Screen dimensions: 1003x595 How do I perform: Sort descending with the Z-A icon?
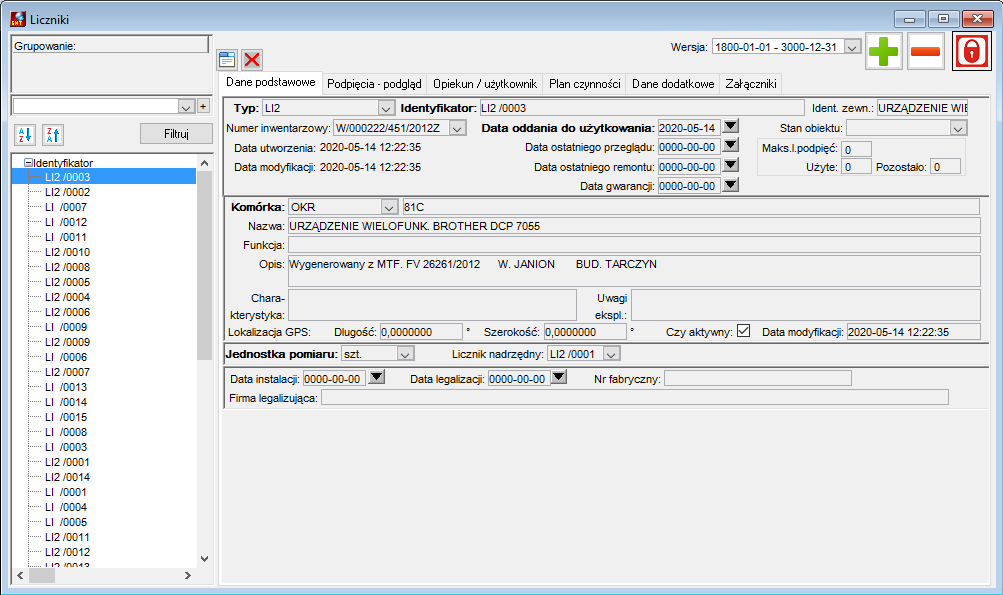coord(53,134)
